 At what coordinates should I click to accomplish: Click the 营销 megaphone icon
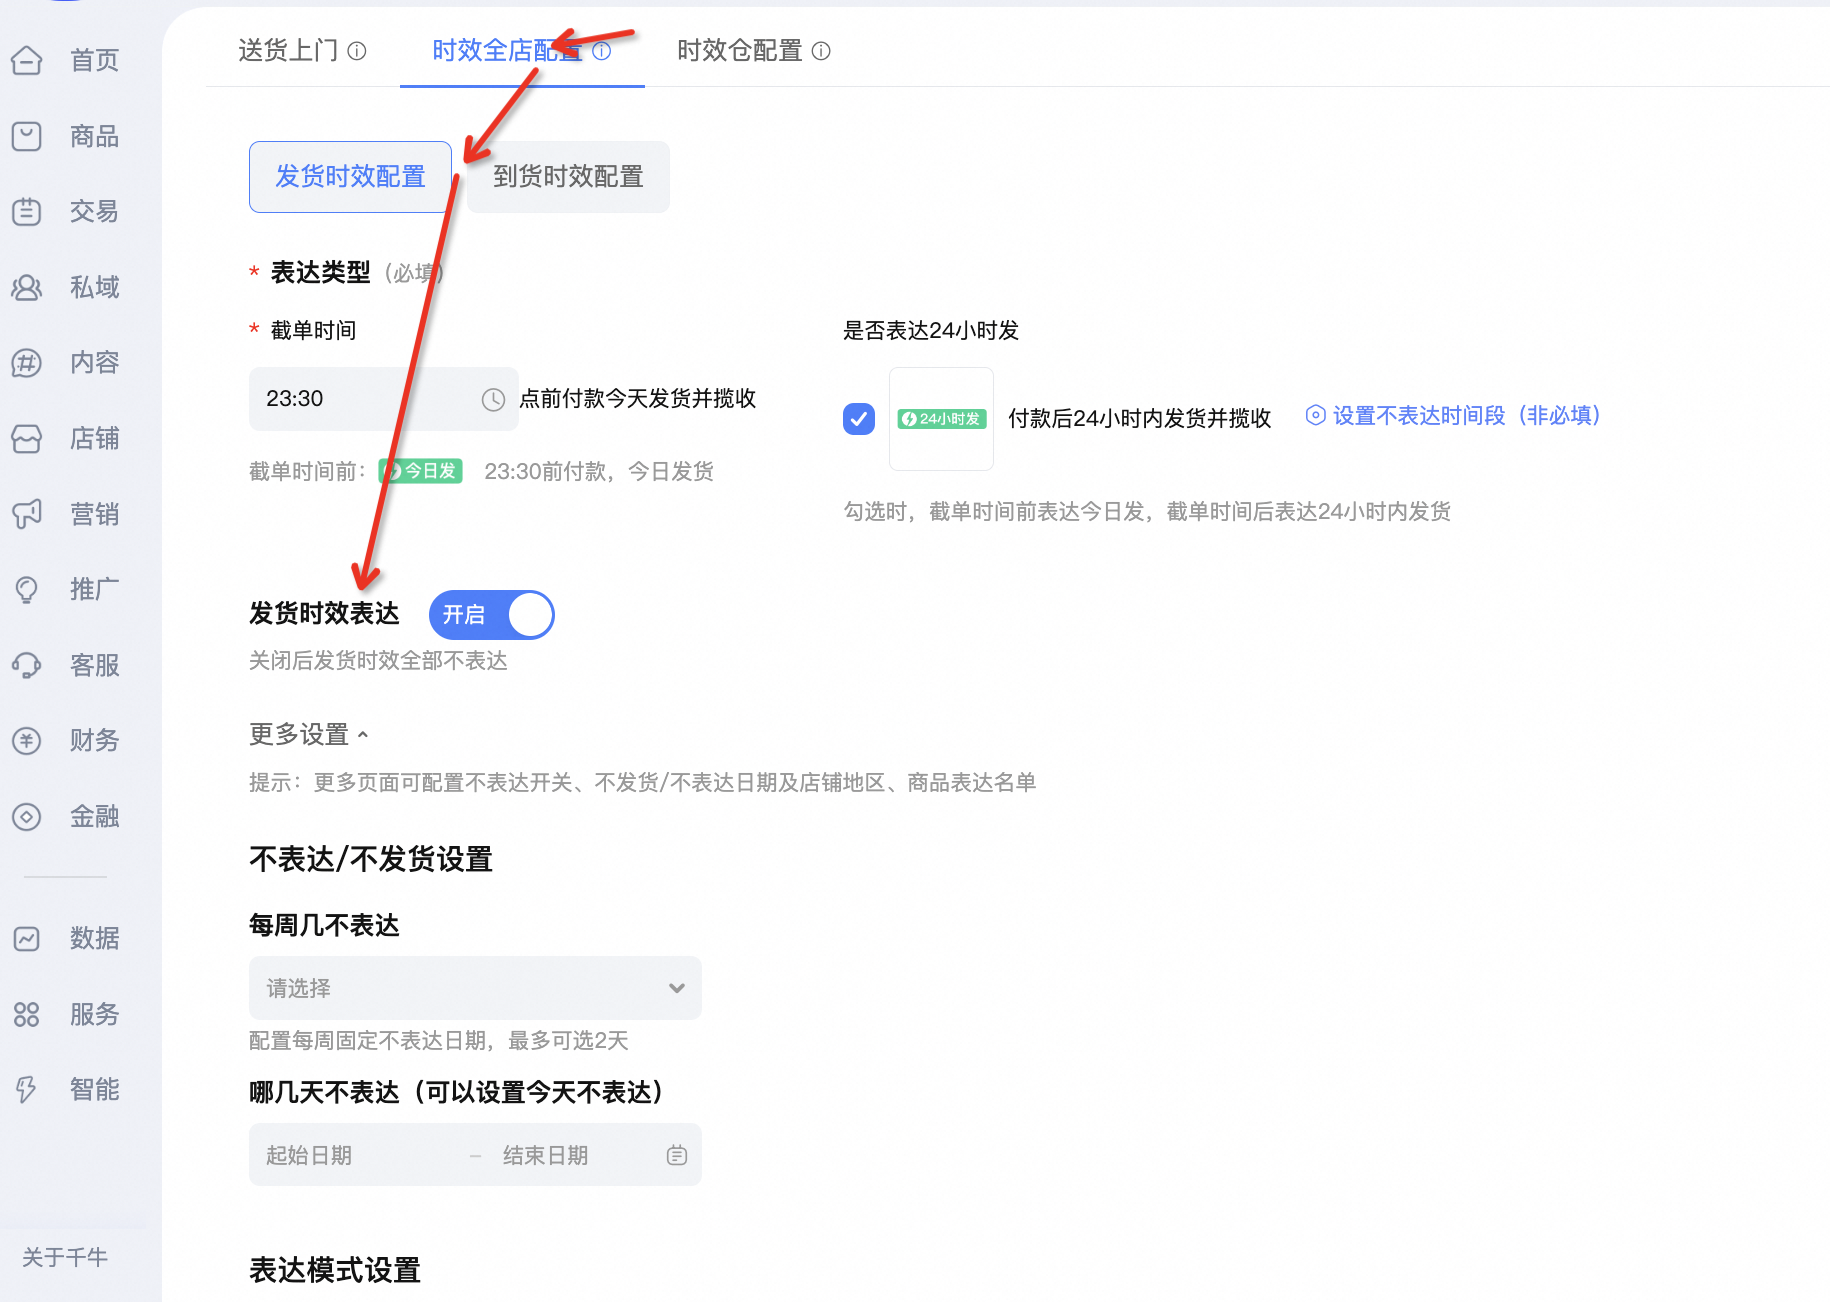tap(27, 514)
